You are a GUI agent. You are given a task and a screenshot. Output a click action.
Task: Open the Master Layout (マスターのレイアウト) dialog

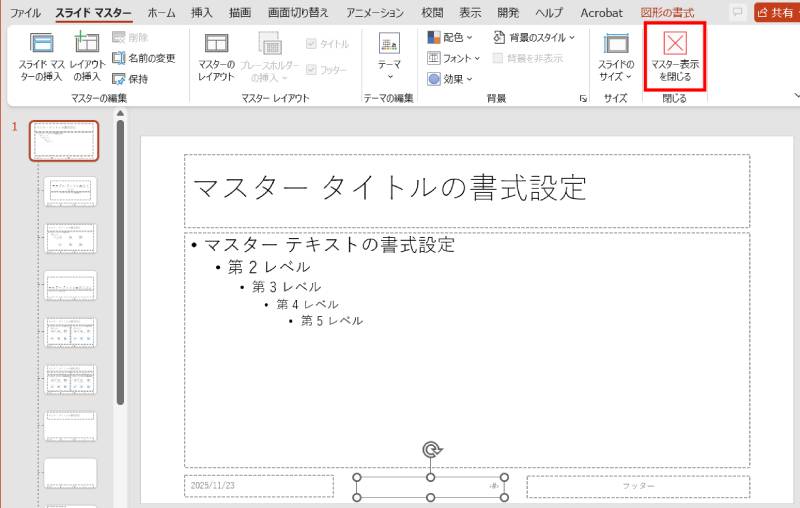coord(216,57)
